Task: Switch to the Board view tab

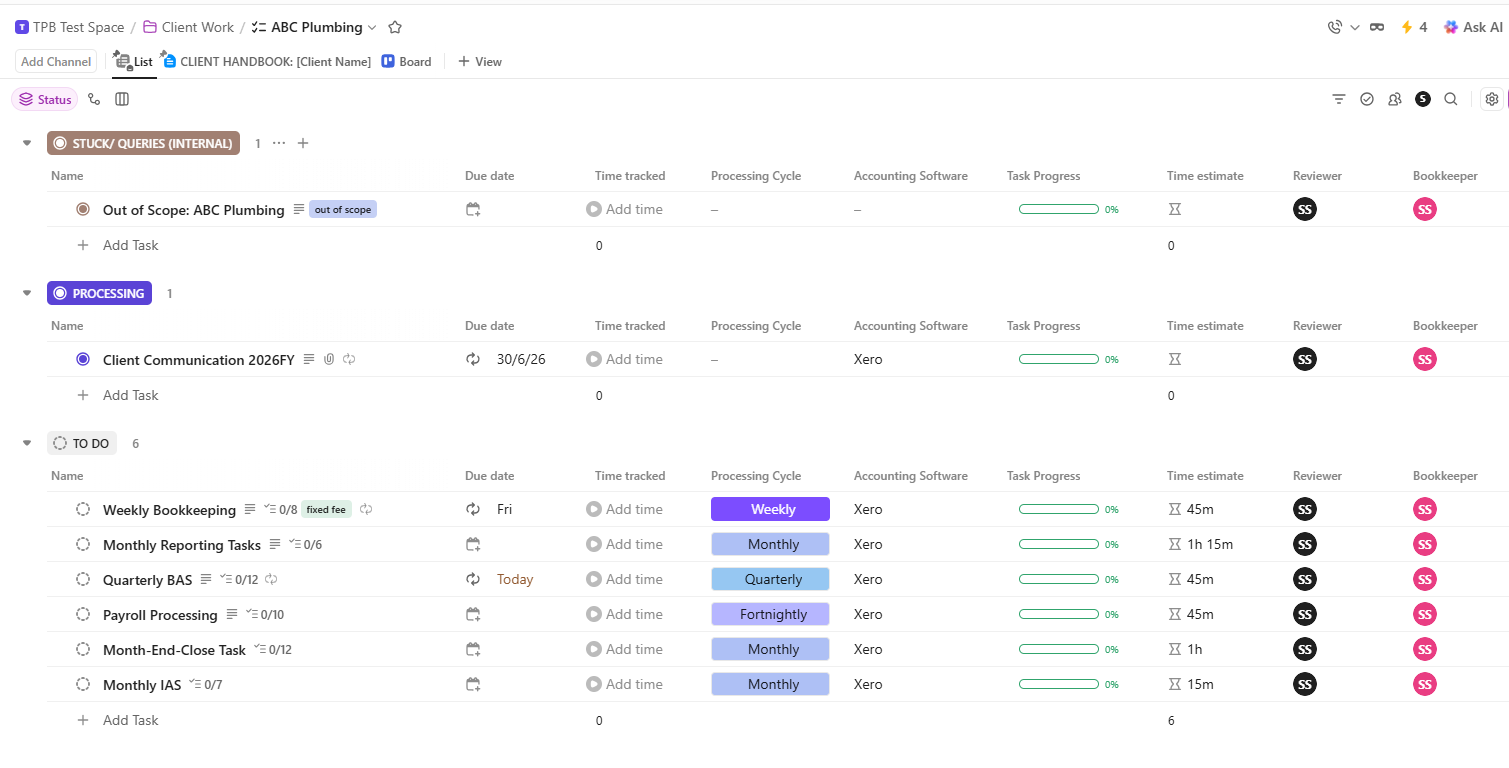Action: [406, 61]
